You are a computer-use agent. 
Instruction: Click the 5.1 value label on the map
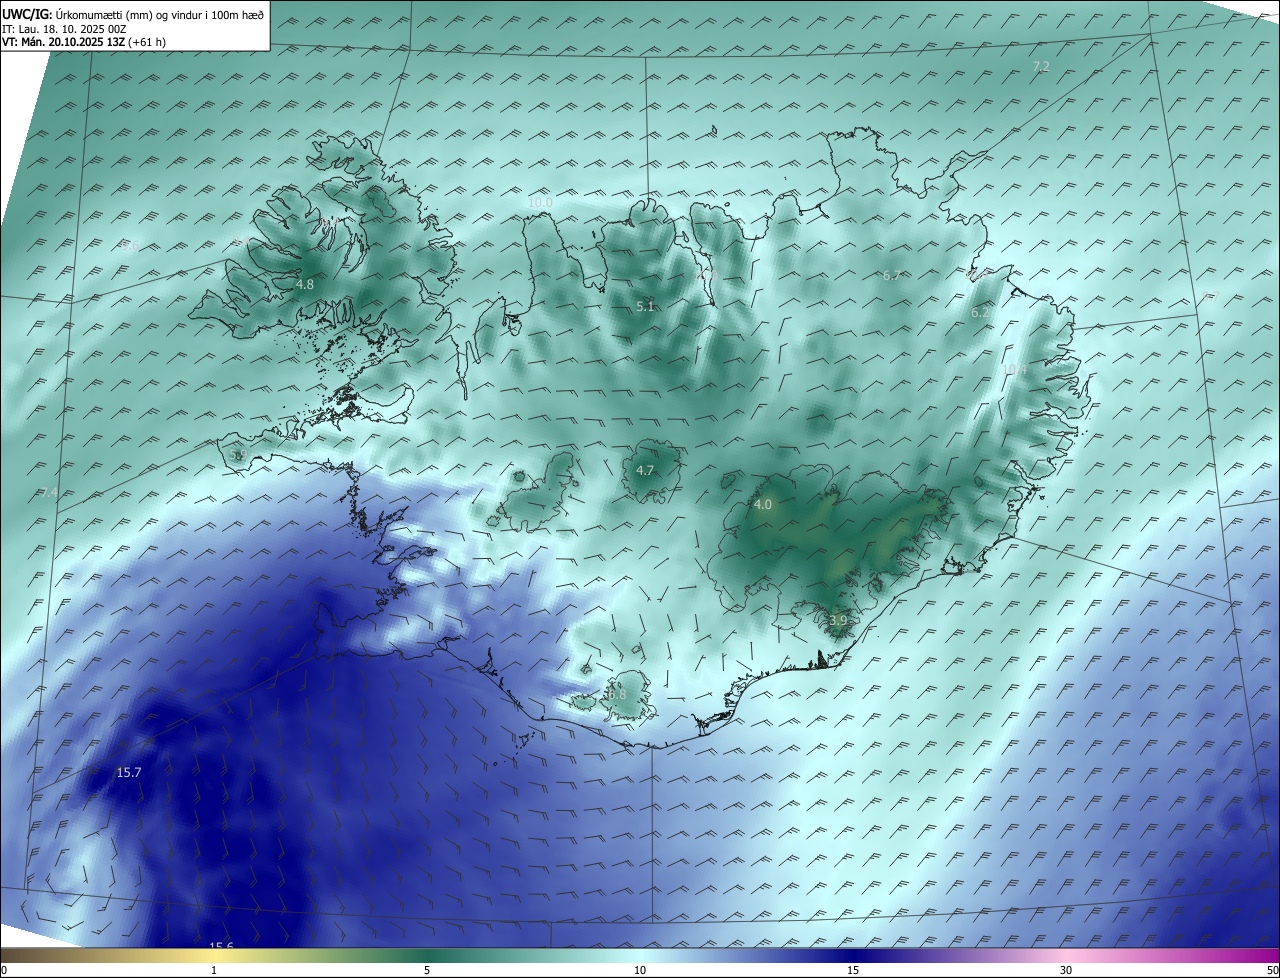click(645, 307)
